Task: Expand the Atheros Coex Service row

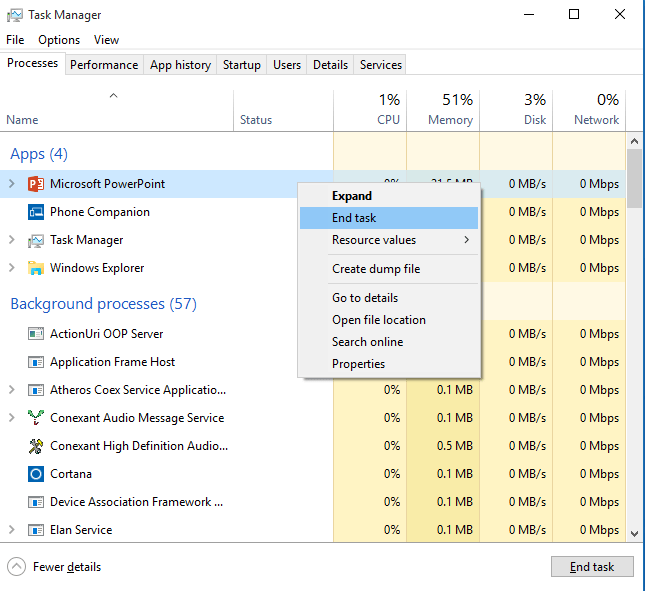Action: (x=12, y=389)
